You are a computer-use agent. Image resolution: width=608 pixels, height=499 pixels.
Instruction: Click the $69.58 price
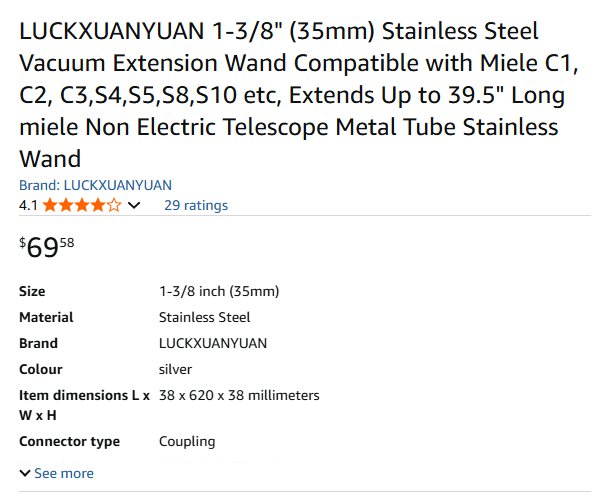tap(46, 248)
